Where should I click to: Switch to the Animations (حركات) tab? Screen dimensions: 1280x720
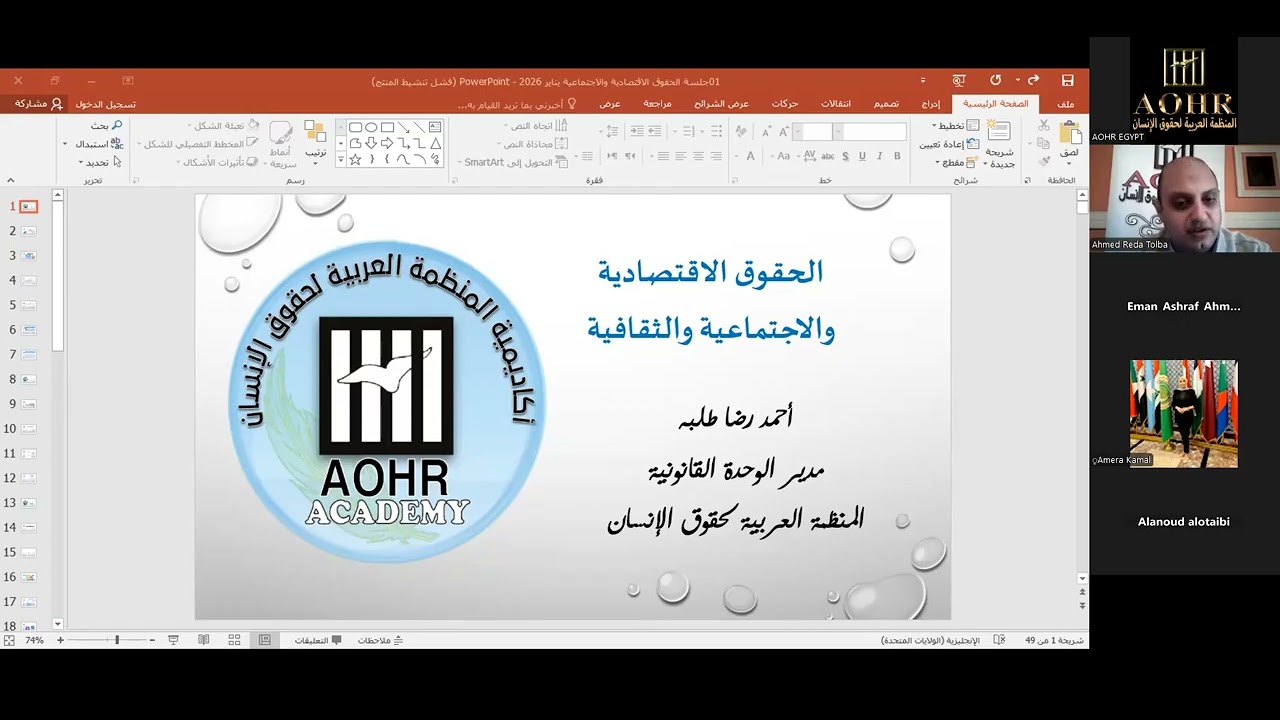click(785, 104)
